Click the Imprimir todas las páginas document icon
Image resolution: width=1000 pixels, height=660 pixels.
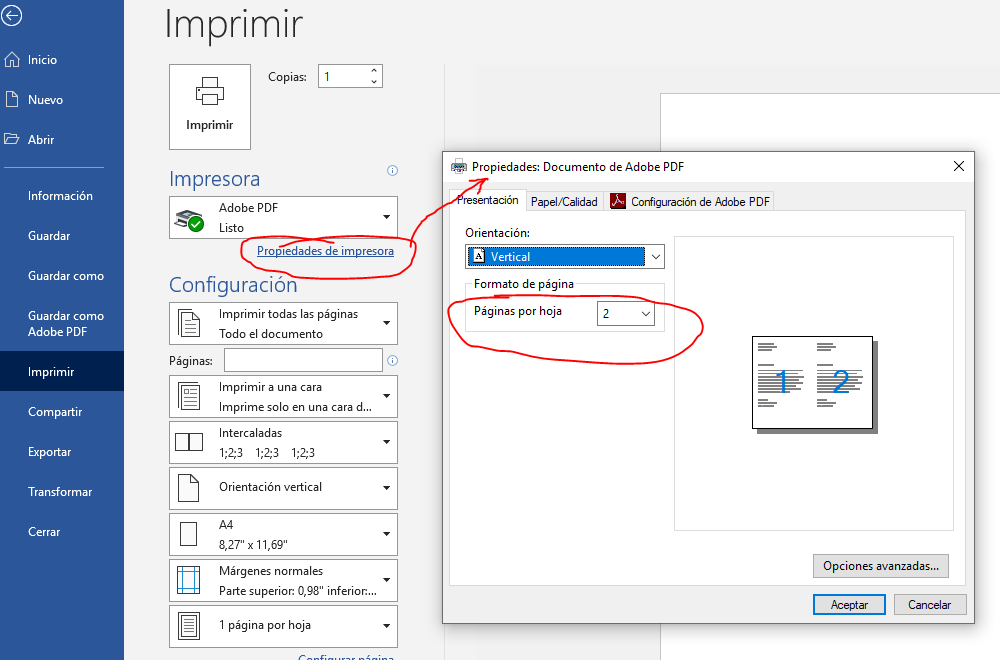tap(189, 323)
